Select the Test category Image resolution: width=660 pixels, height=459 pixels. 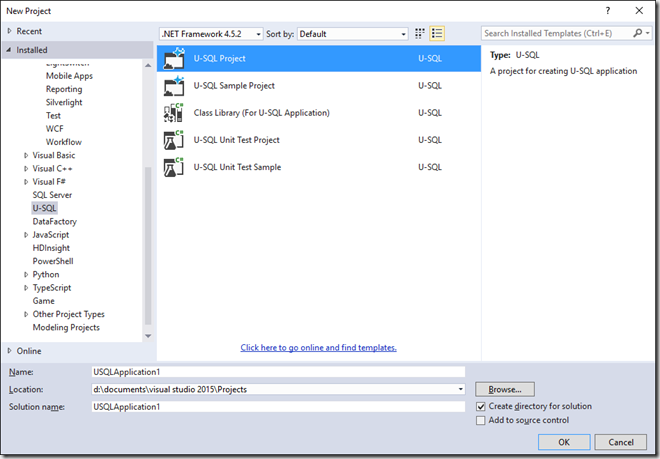tap(53, 116)
